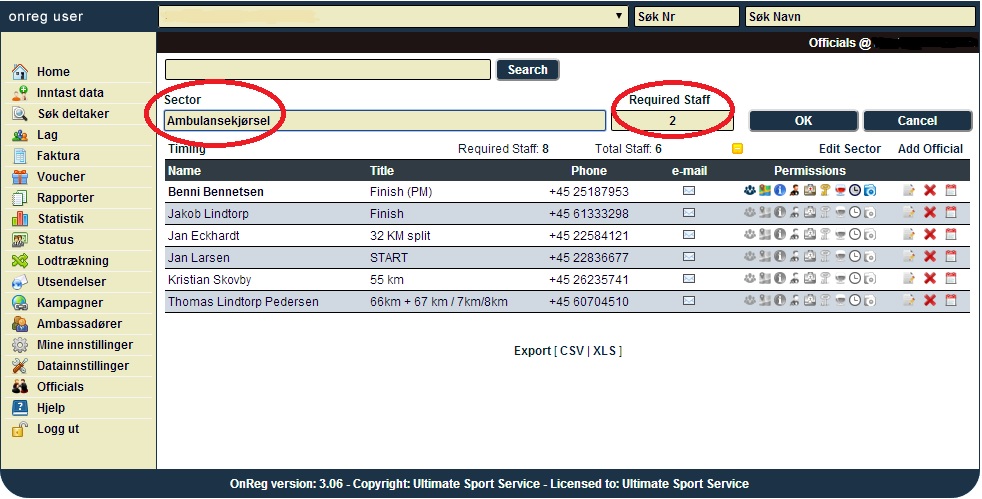Toggle Benni Bennetsen's info permission icon
Viewport: 982px width, 499px height.
[x=780, y=190]
